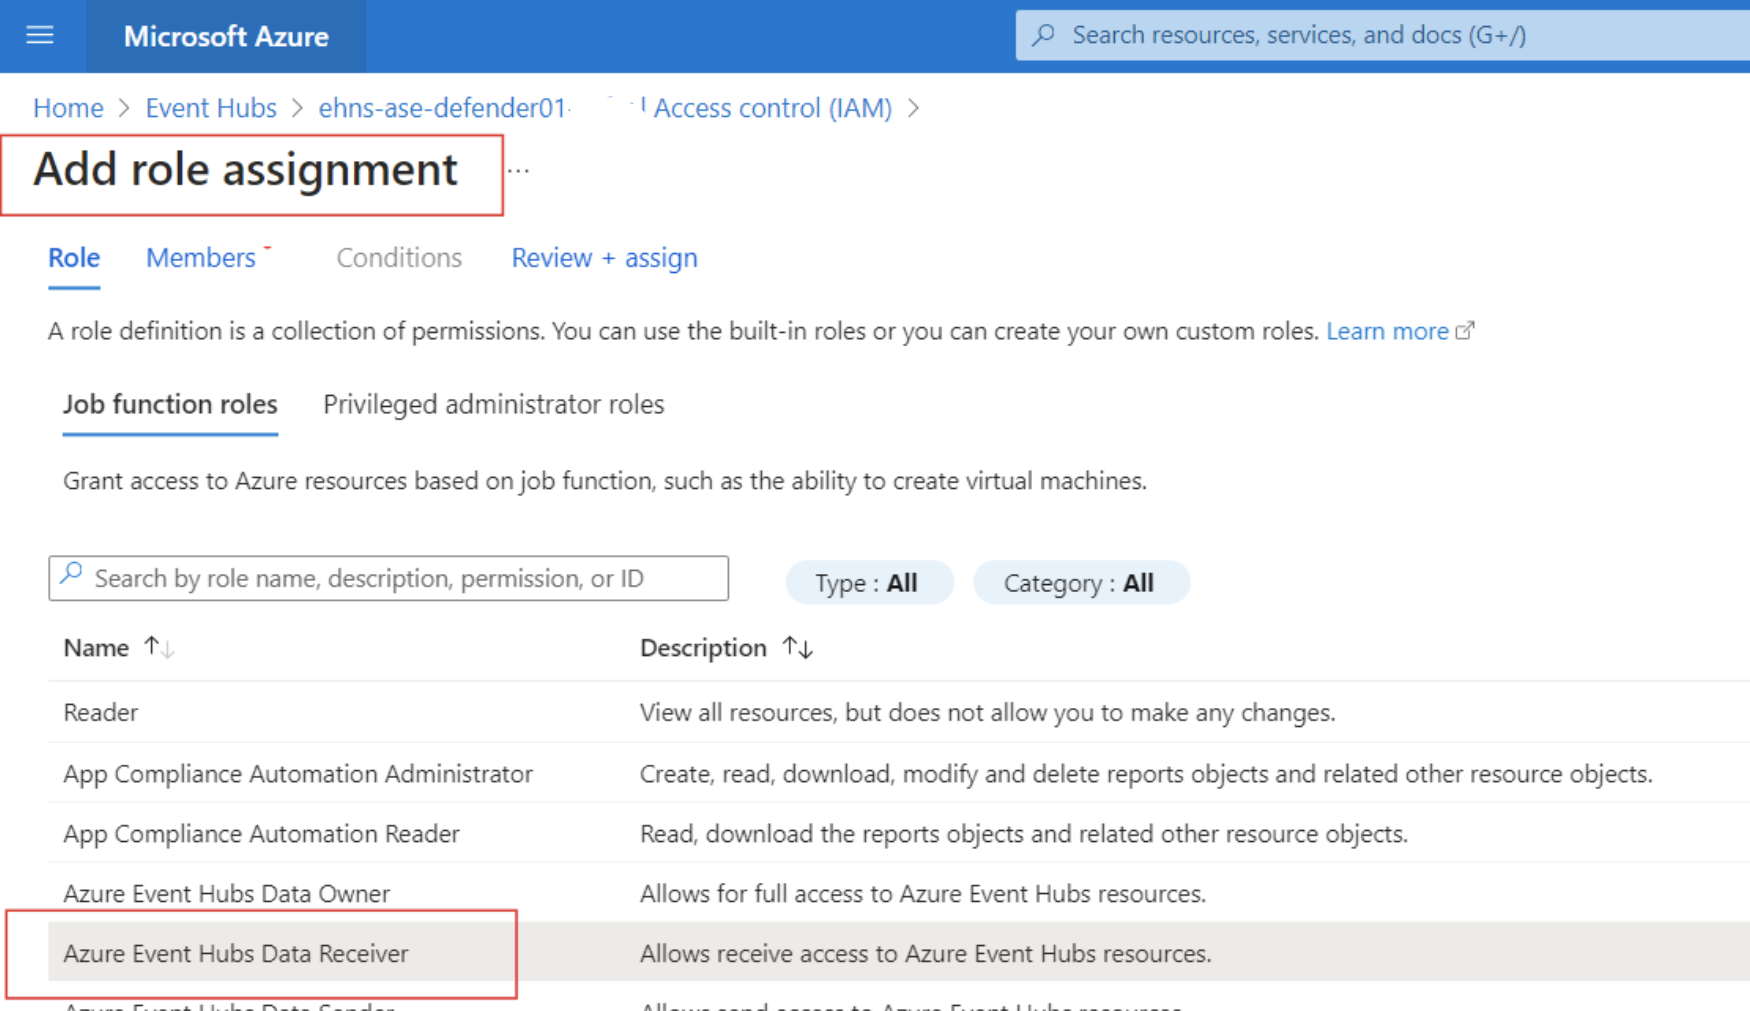Open the Type : All filter
This screenshot has width=1750, height=1011.
click(x=868, y=583)
